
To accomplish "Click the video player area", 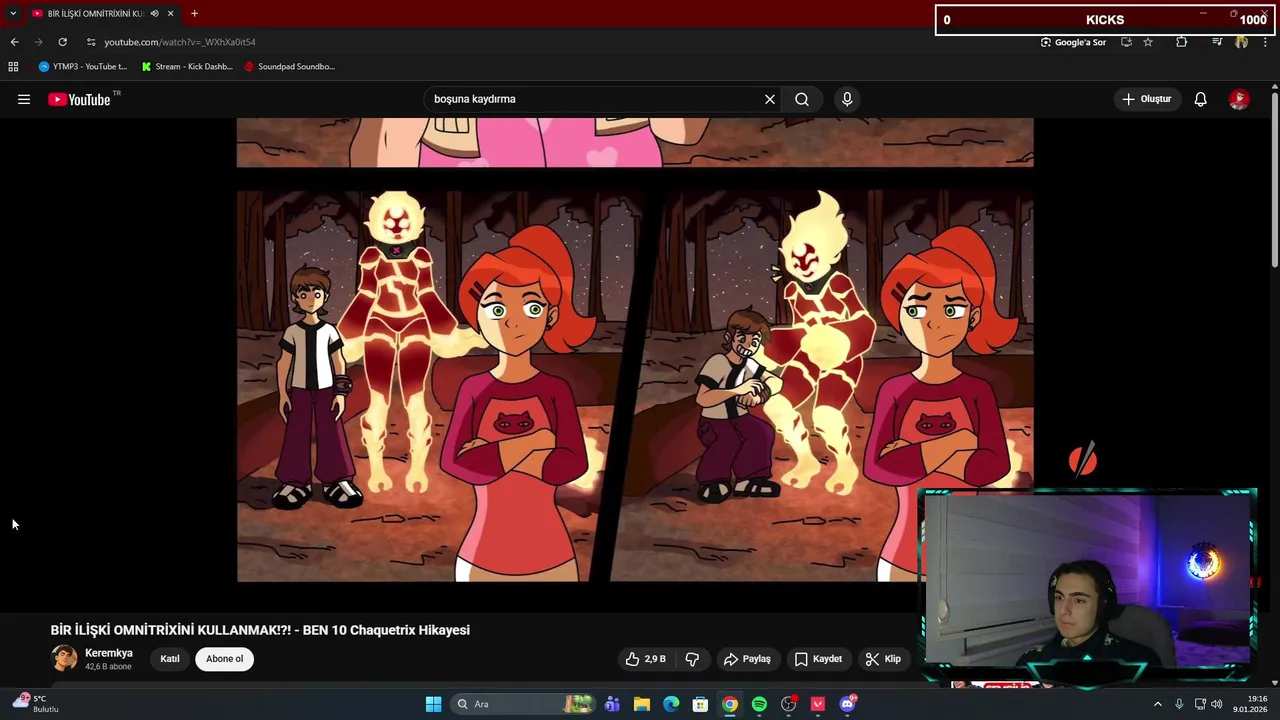I will click(x=635, y=350).
